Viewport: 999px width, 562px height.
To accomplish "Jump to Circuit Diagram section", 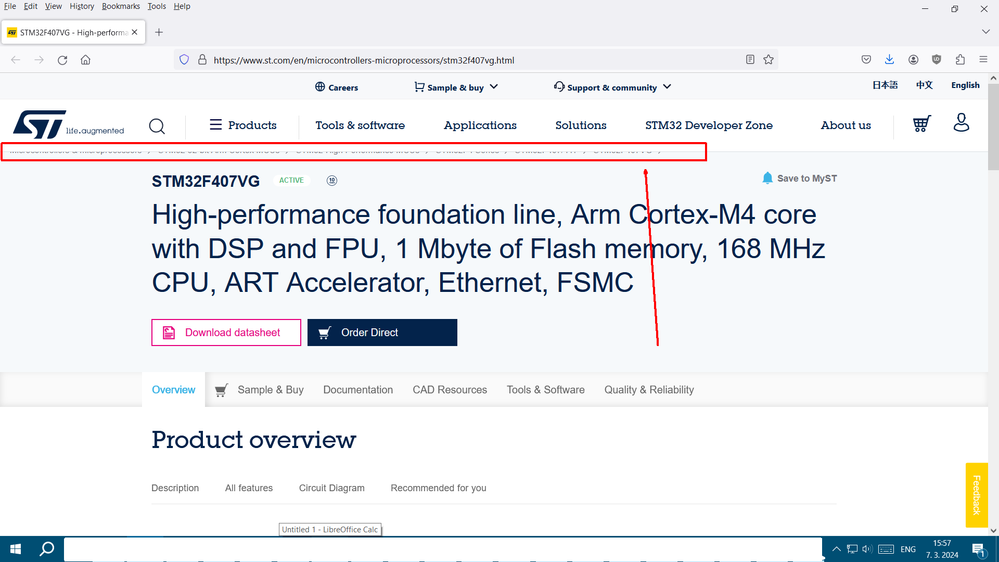I will tap(332, 487).
